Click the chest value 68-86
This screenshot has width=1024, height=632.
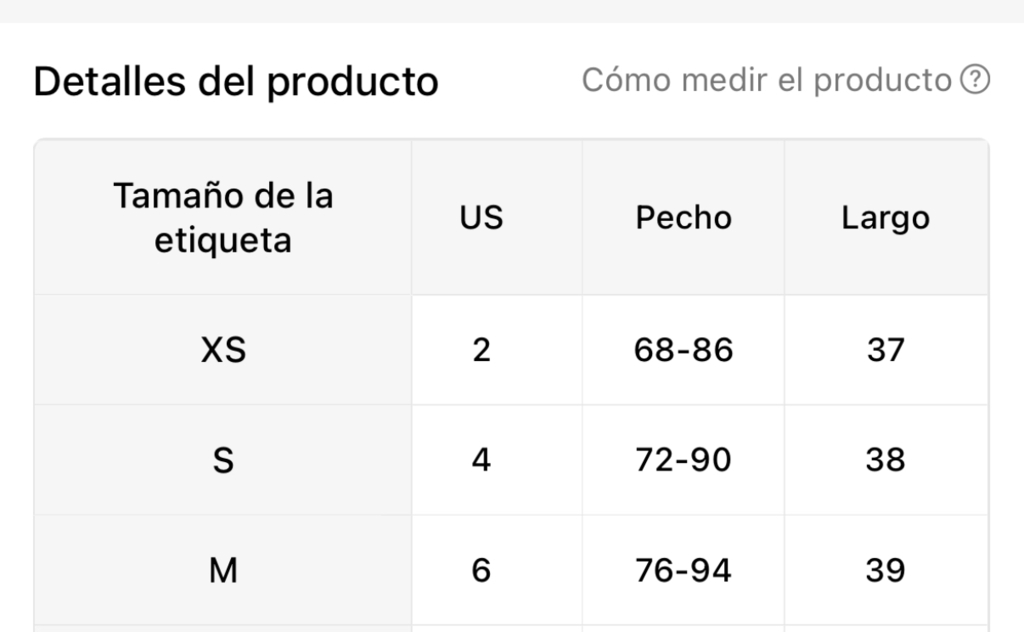(x=683, y=350)
